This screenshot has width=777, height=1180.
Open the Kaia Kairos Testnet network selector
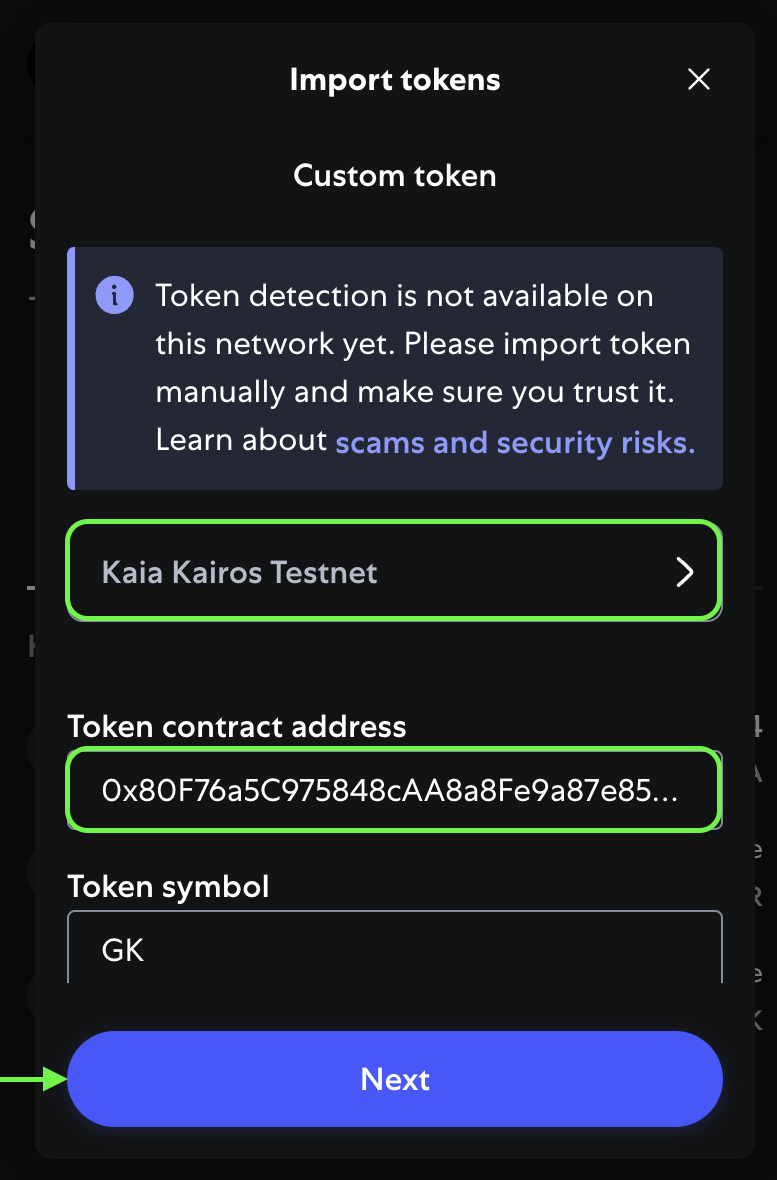pyautogui.click(x=395, y=570)
